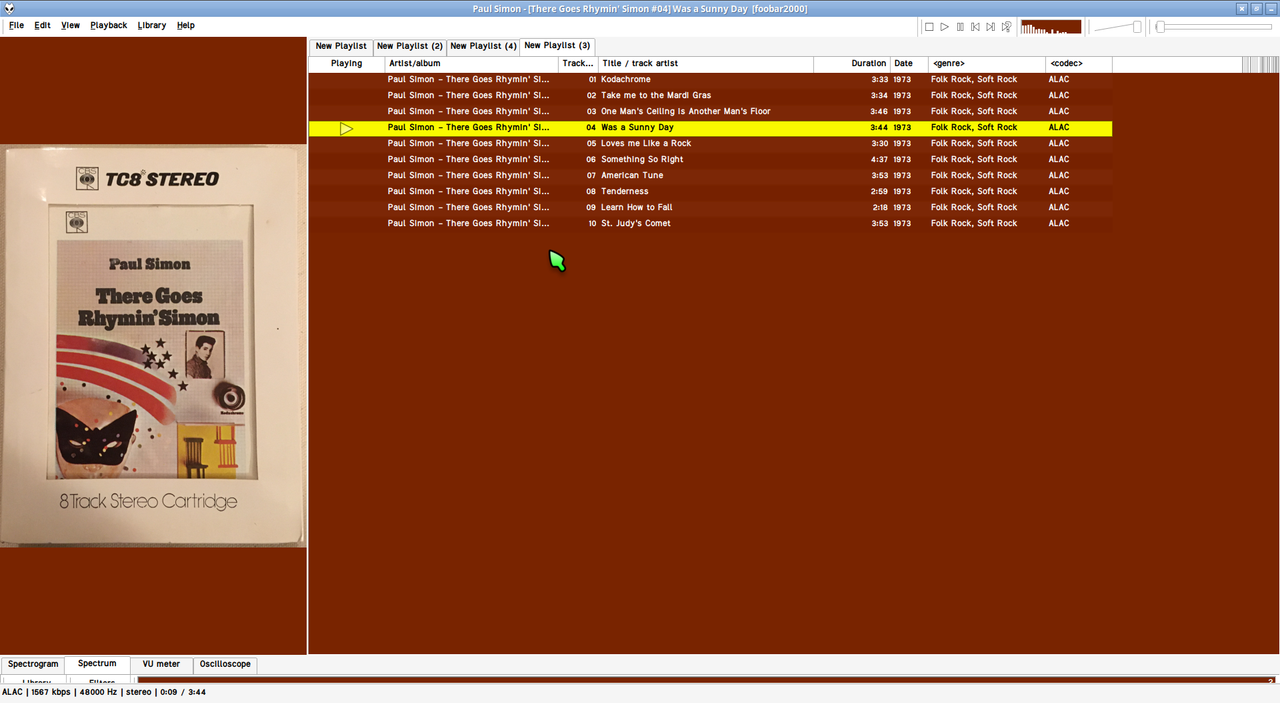This screenshot has width=1280, height=703.
Task: Switch to New Playlist (2) tab
Action: click(410, 46)
